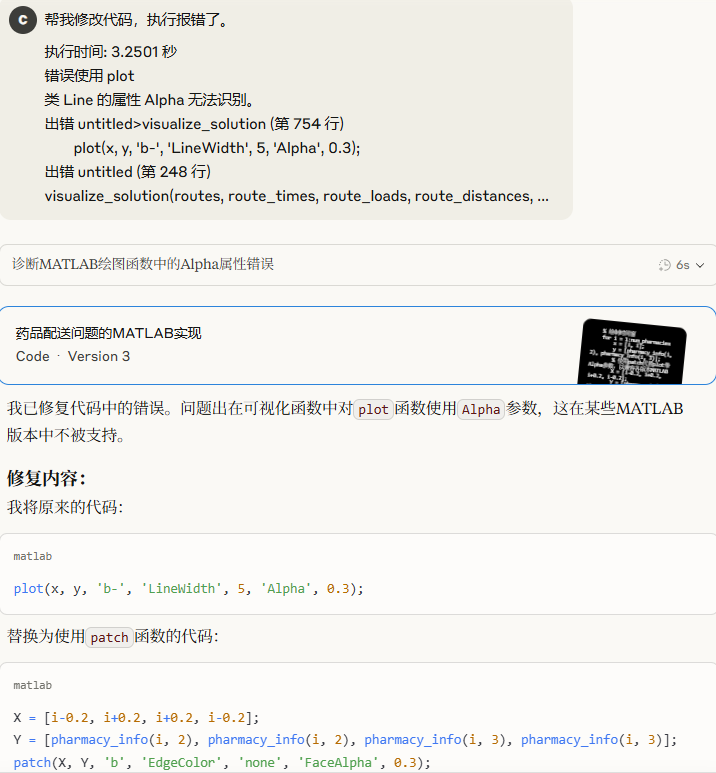Click the visualize_solution(routes, ...) call line

[296, 196]
